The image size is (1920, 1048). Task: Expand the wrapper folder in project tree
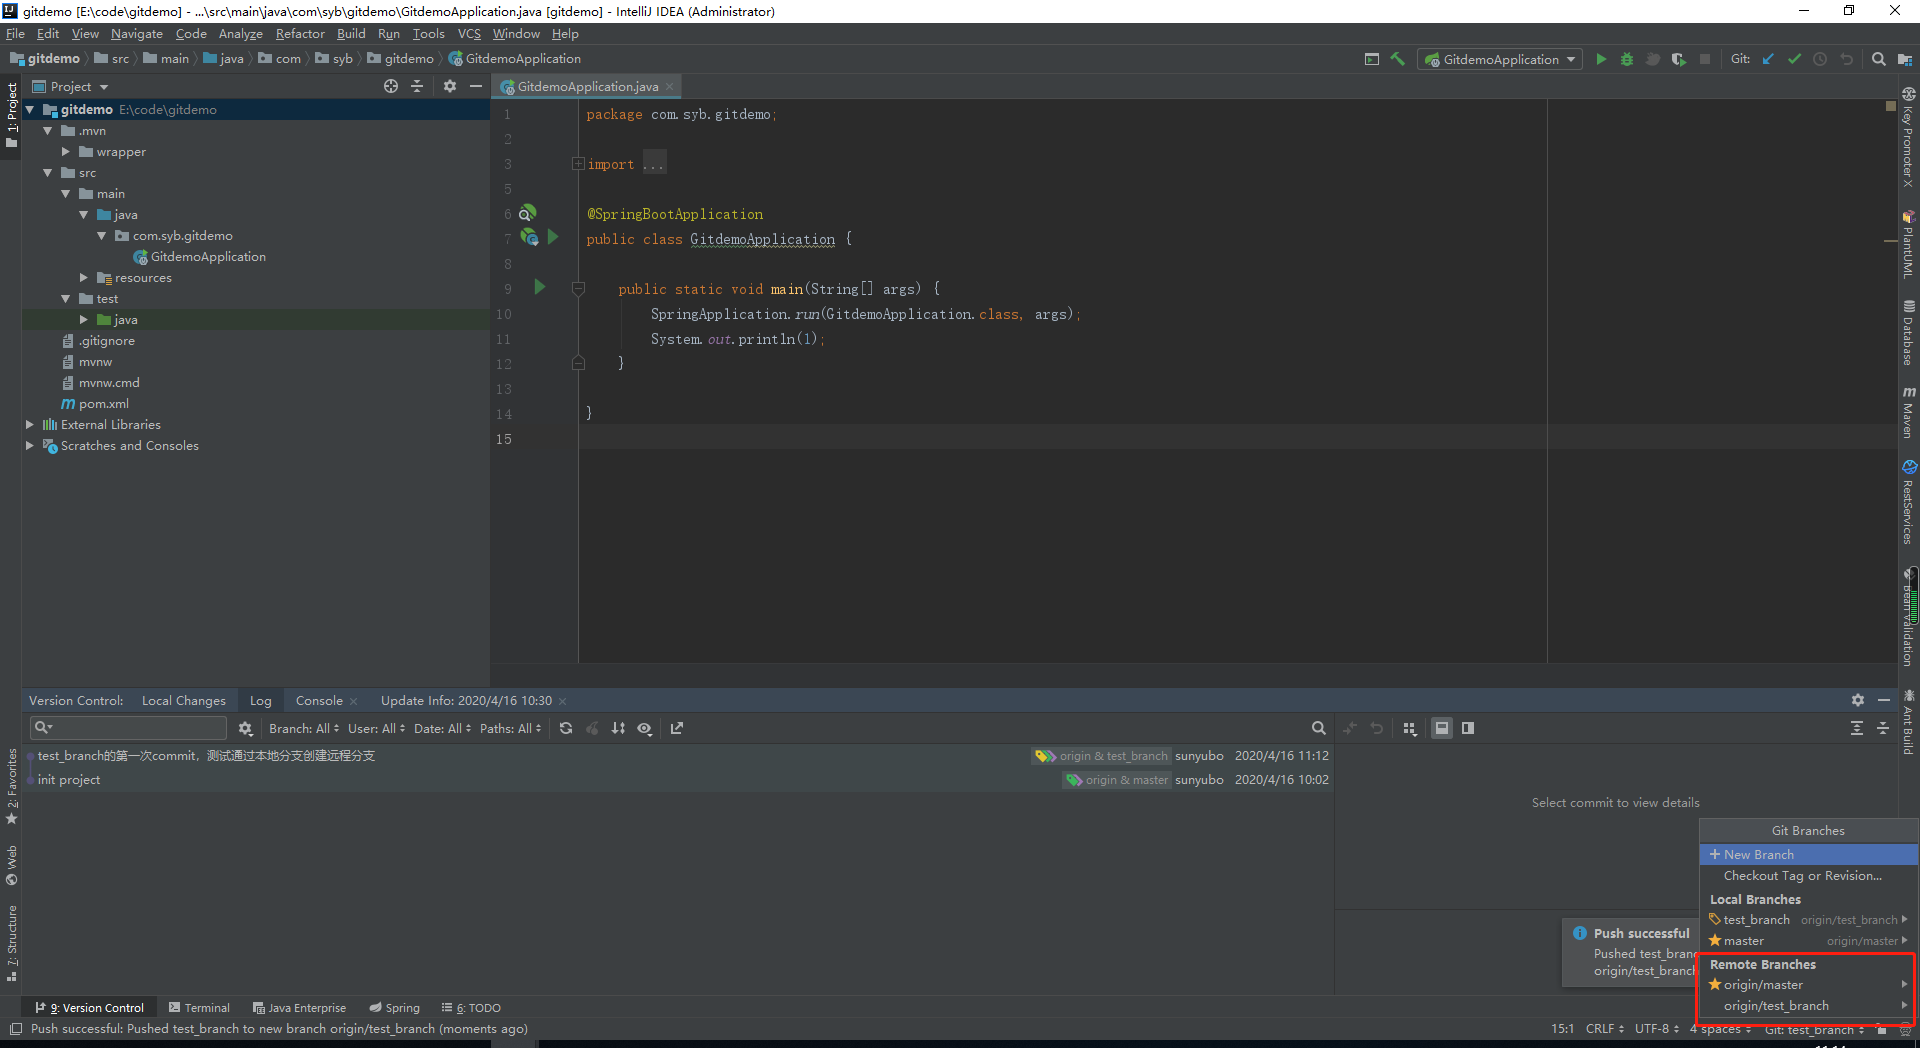(66, 152)
